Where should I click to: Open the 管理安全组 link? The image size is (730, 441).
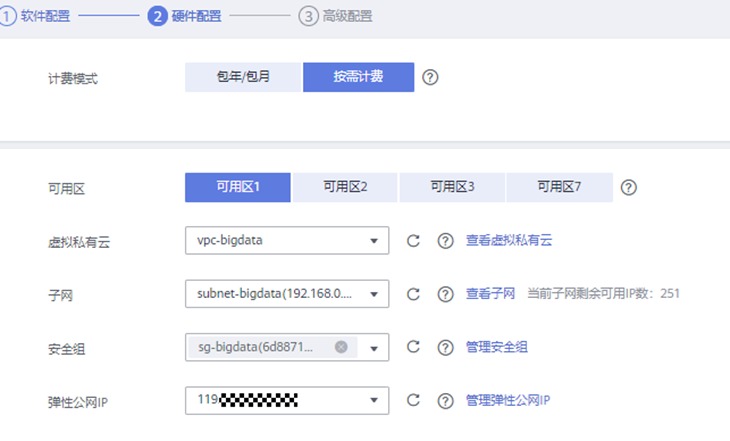pos(496,347)
